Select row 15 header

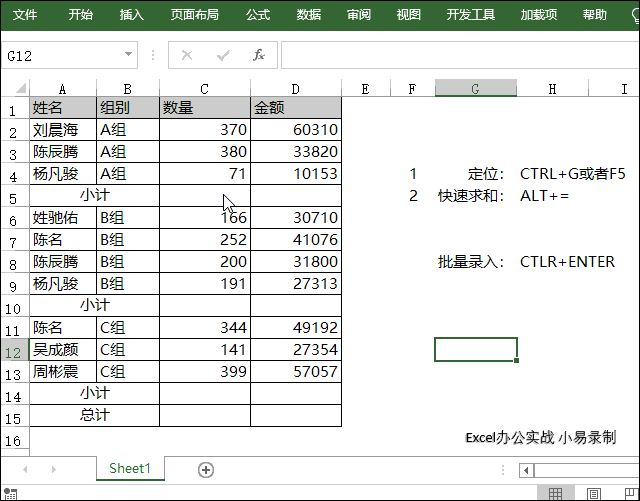[x=13, y=418]
